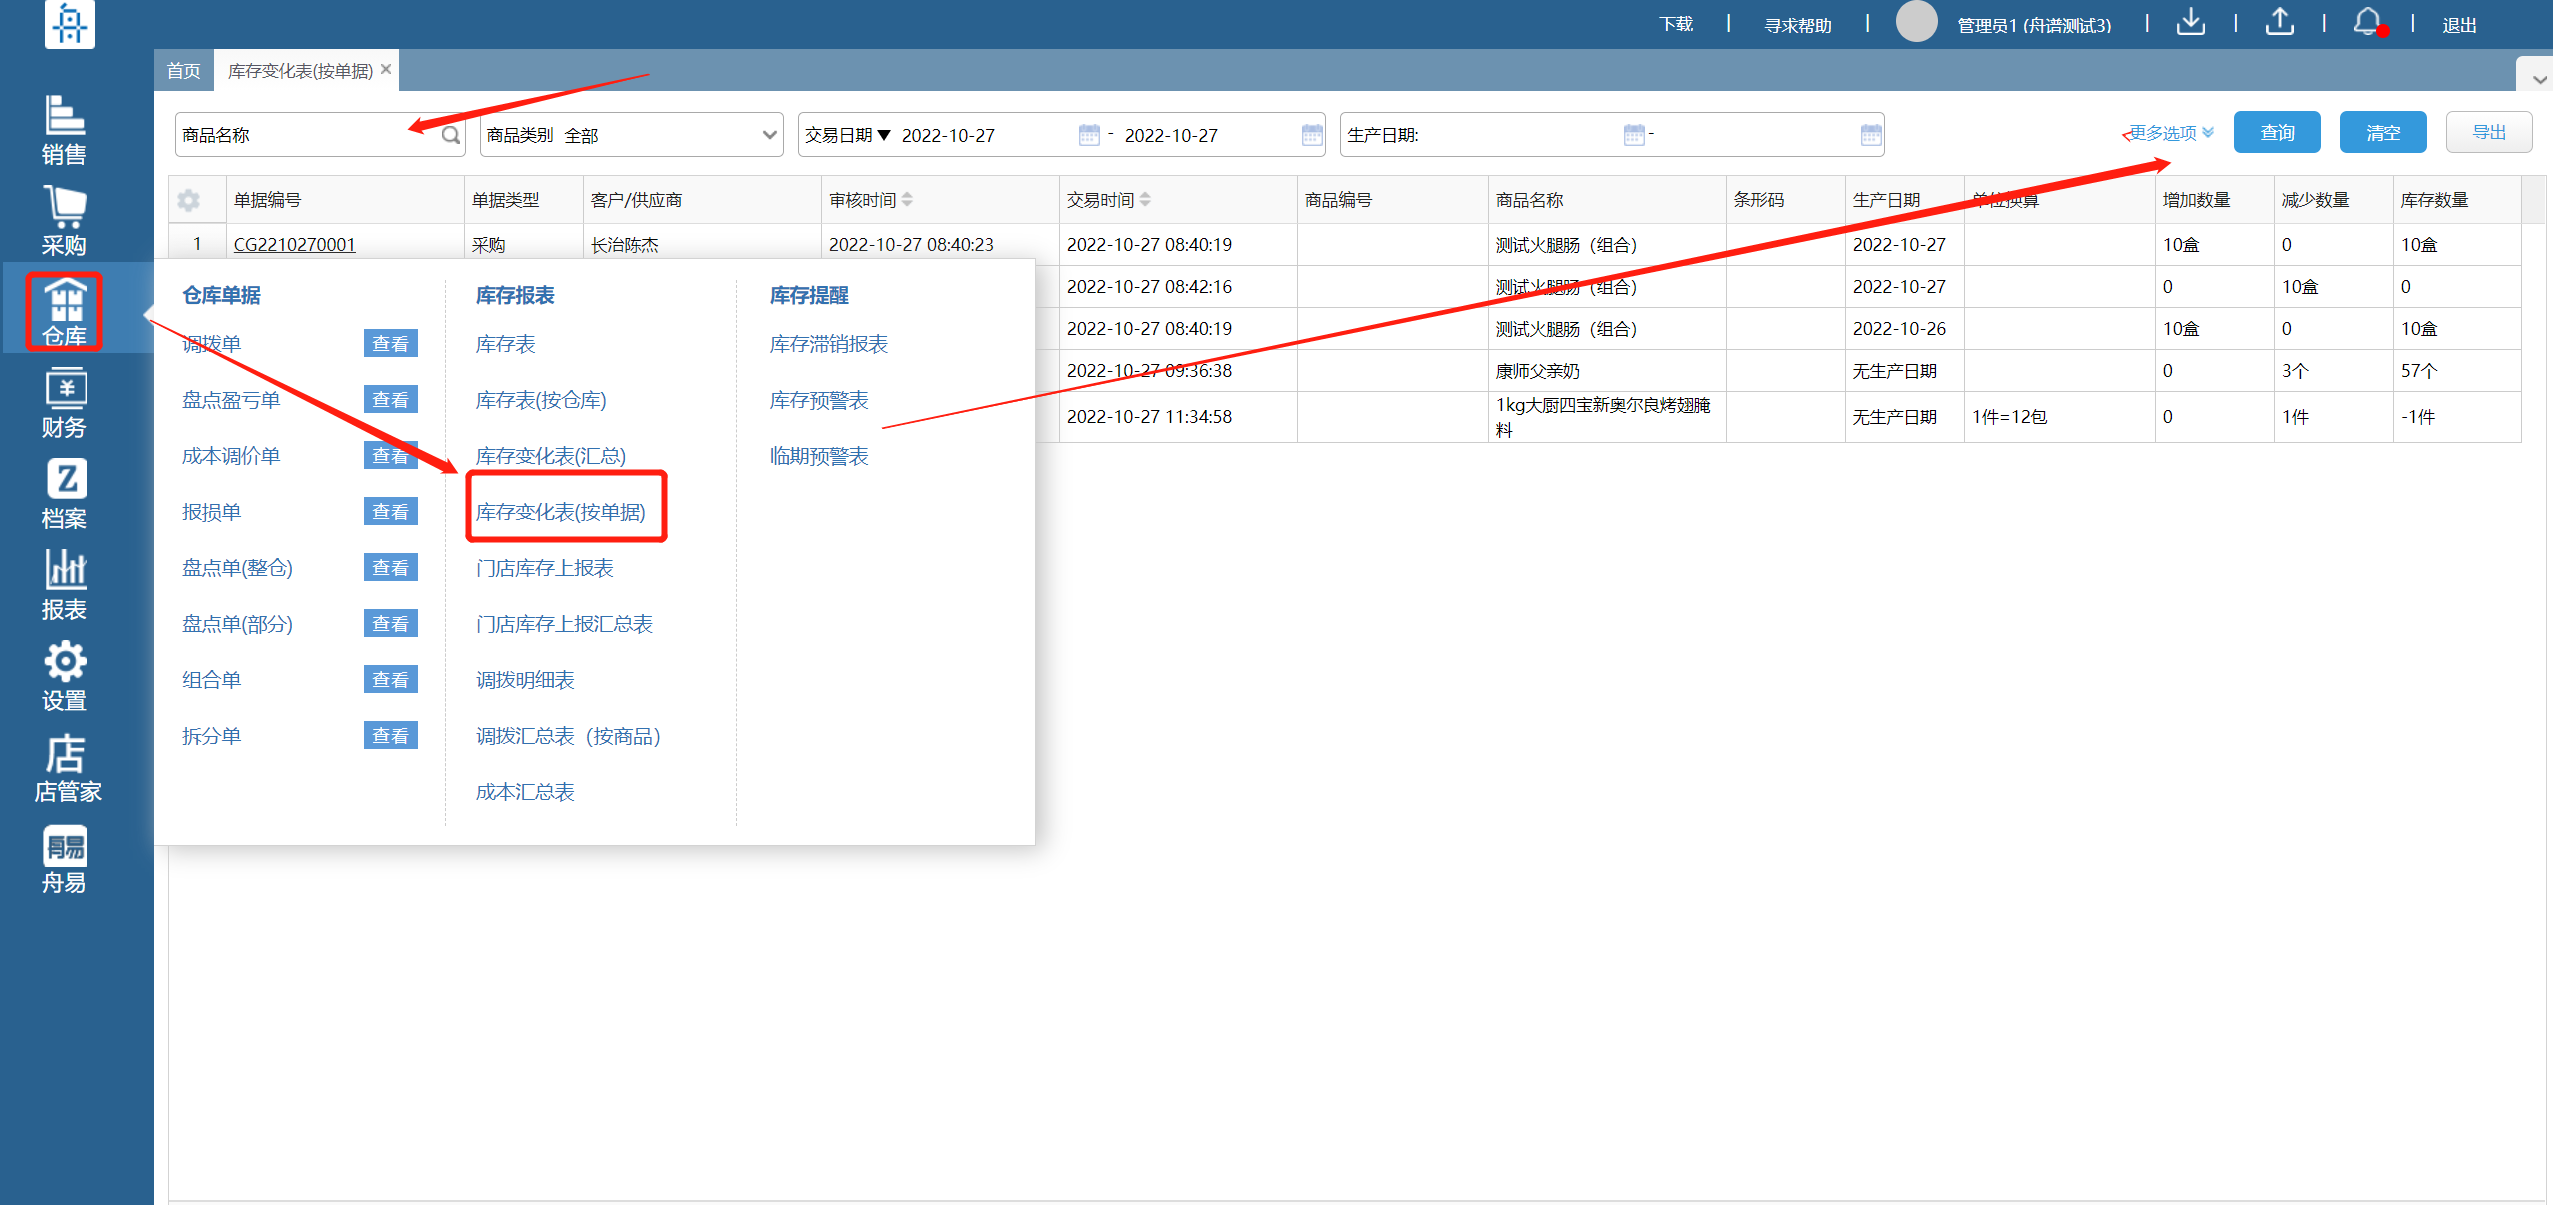
Task: Switch to the 首页 tab
Action: (184, 70)
